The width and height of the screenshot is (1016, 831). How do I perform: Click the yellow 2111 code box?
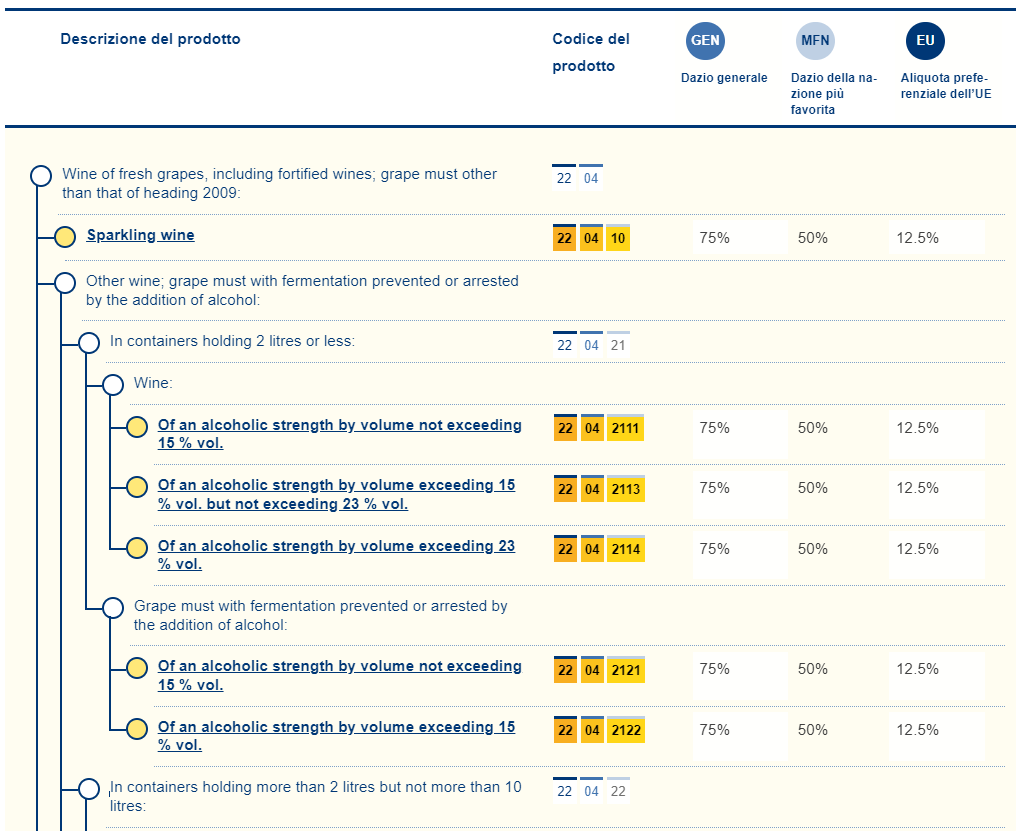(x=625, y=429)
